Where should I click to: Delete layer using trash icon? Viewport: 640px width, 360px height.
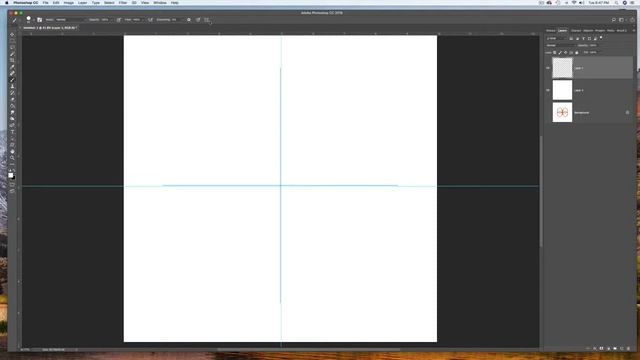click(x=629, y=349)
